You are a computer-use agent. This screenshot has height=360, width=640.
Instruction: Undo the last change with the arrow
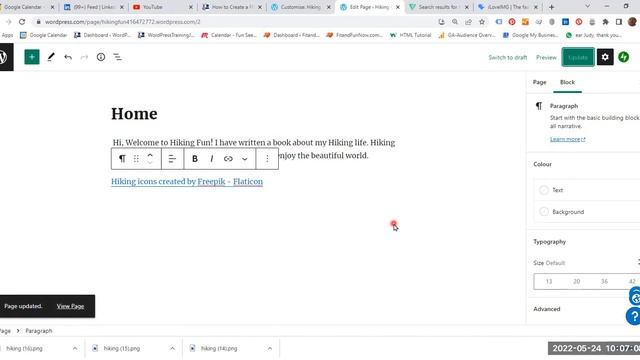click(x=68, y=57)
